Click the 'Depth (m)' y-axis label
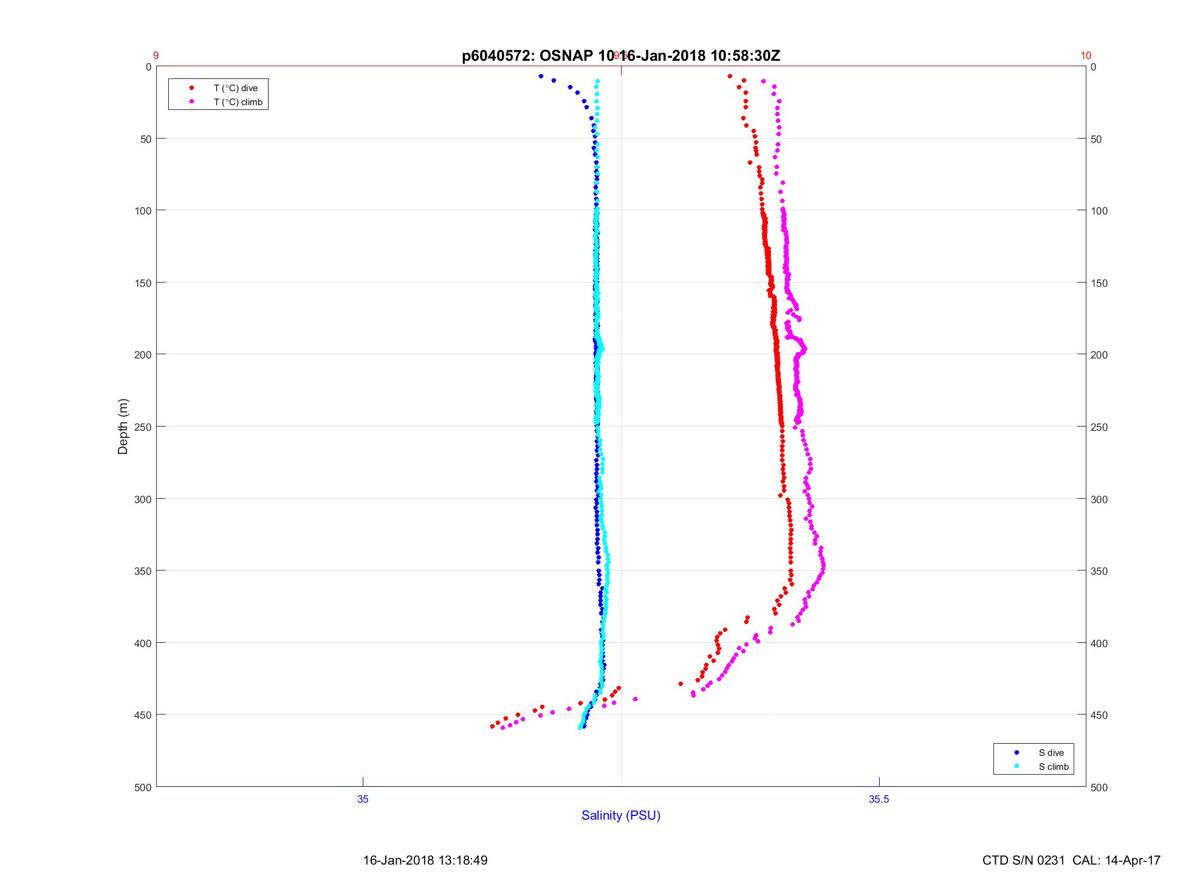Image resolution: width=1200 pixels, height=885 pixels. 124,426
